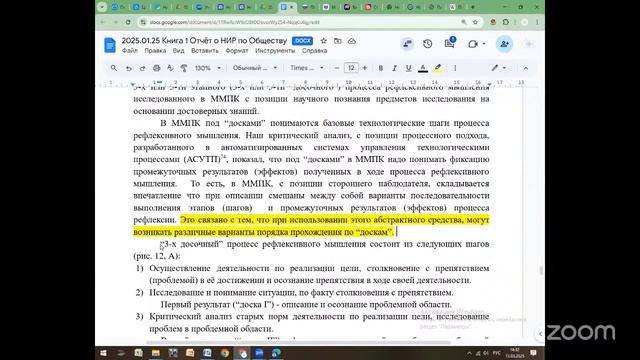Viewport: 640px width, 360px height.
Task: Open the Вставить menu
Action: (205, 51)
